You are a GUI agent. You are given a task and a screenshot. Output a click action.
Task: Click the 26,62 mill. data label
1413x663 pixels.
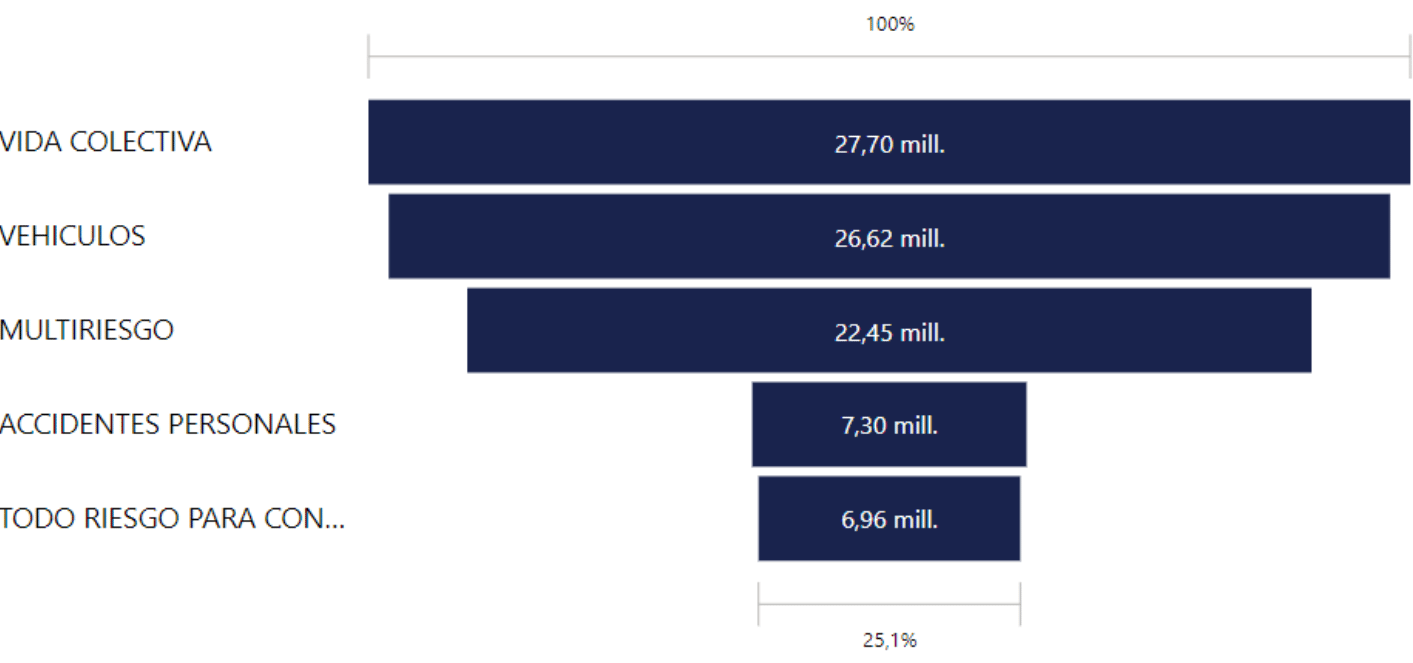890,239
